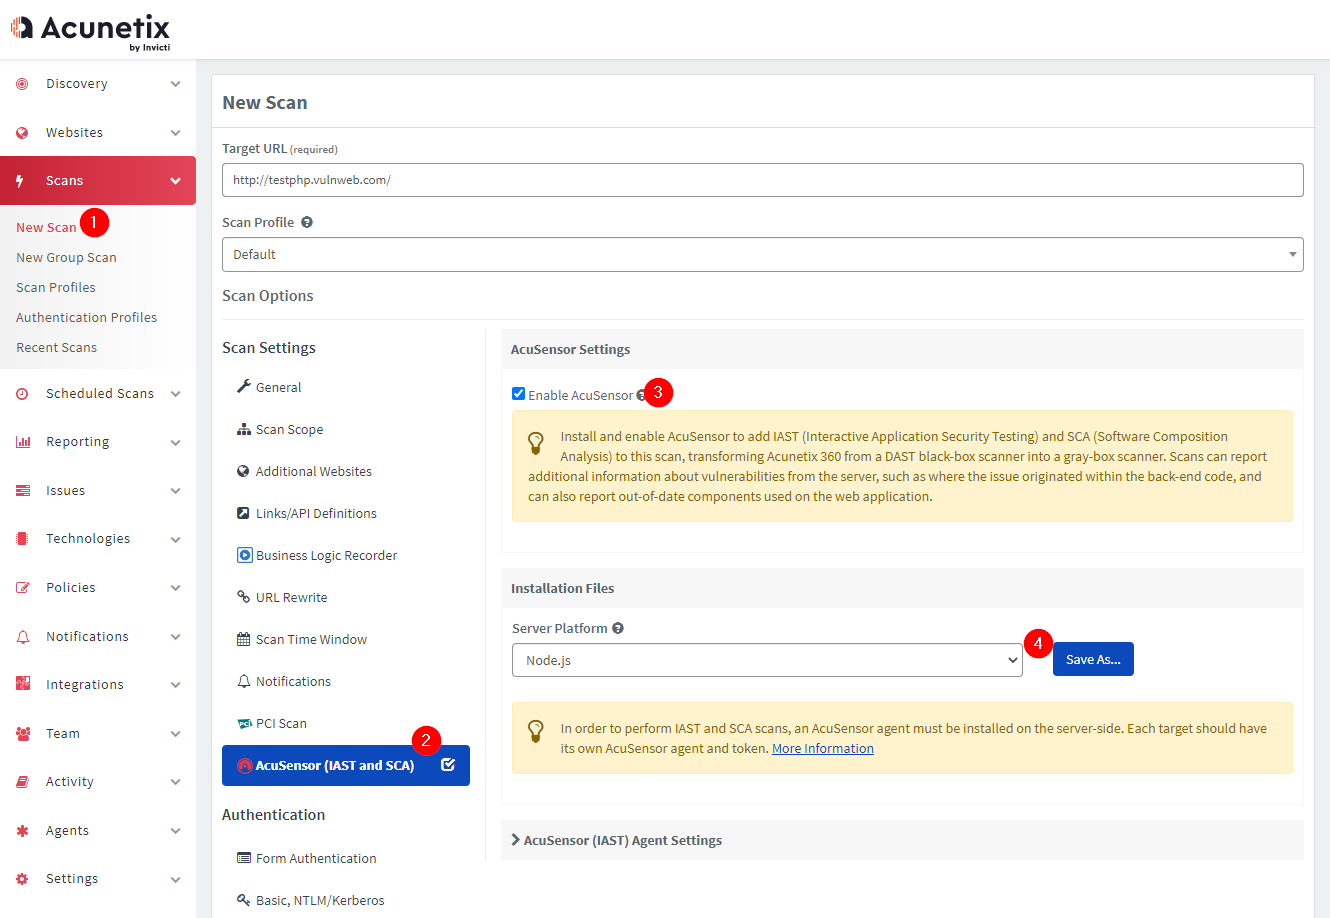Click the Scan Time Window calendar icon

tap(243, 639)
